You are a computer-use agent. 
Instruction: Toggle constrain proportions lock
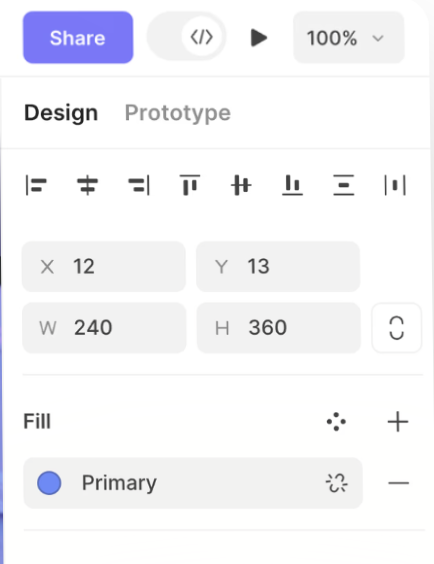coord(397,328)
